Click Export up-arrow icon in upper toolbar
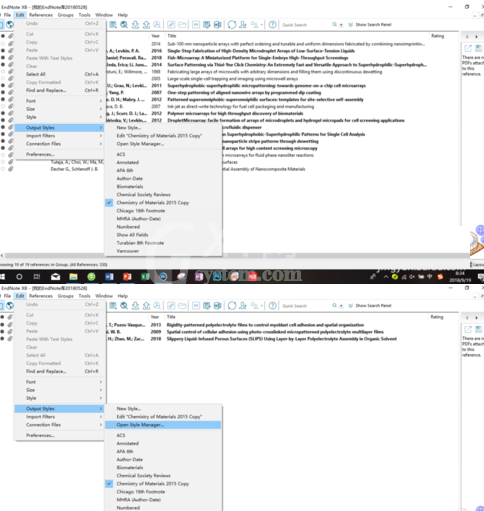 click(x=146, y=25)
